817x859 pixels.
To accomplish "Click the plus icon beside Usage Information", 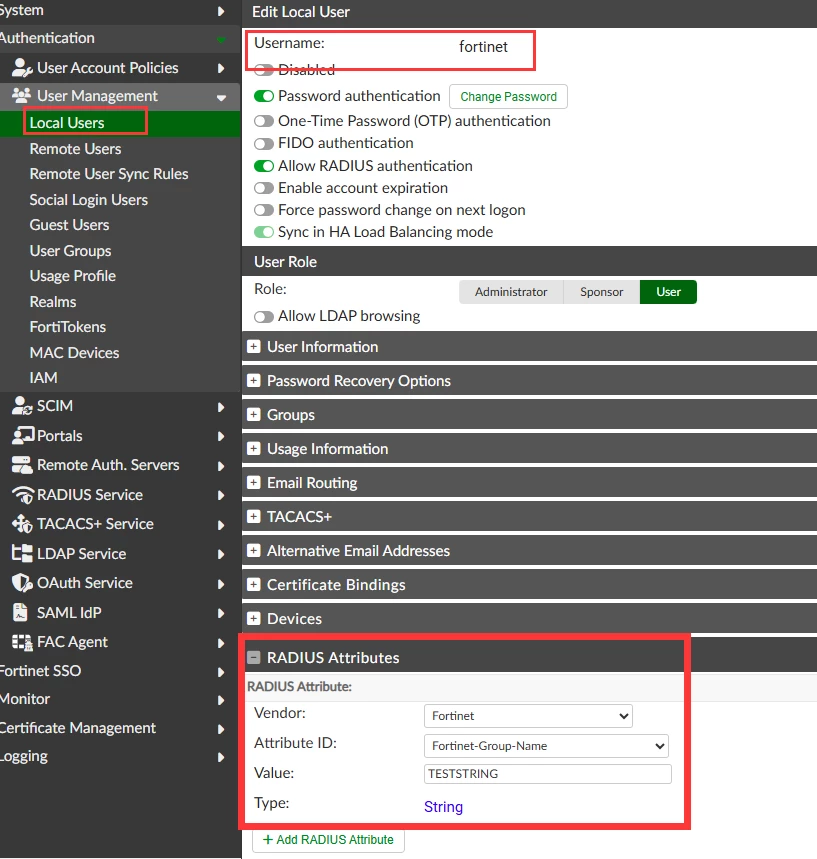I will point(253,448).
